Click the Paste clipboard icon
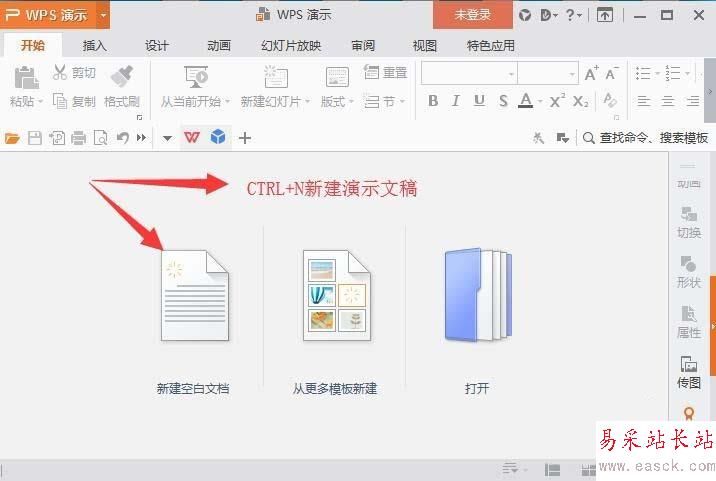 coord(26,77)
